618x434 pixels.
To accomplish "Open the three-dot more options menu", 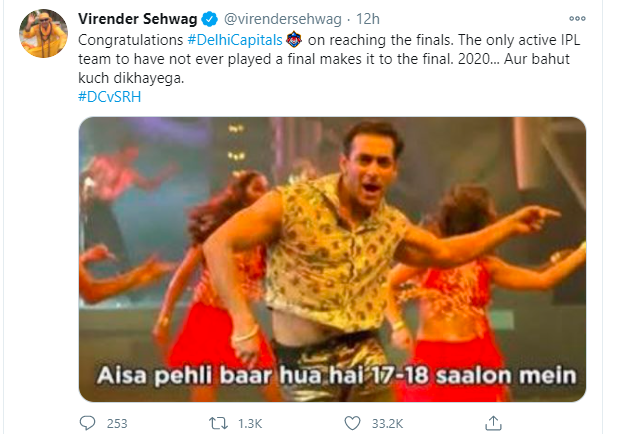I will (x=577, y=19).
